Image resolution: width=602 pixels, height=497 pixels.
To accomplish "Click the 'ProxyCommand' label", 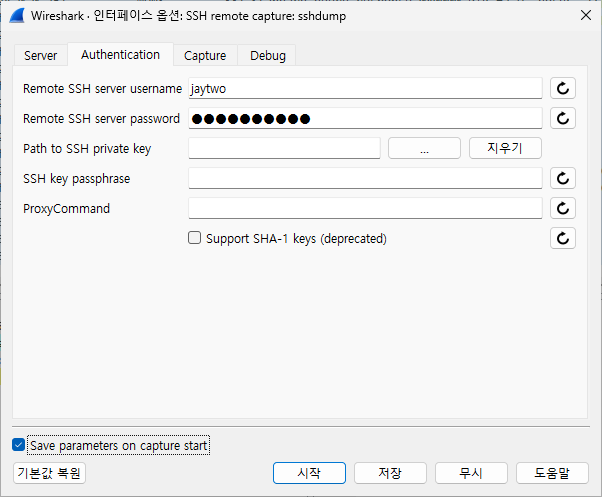I will [66, 208].
